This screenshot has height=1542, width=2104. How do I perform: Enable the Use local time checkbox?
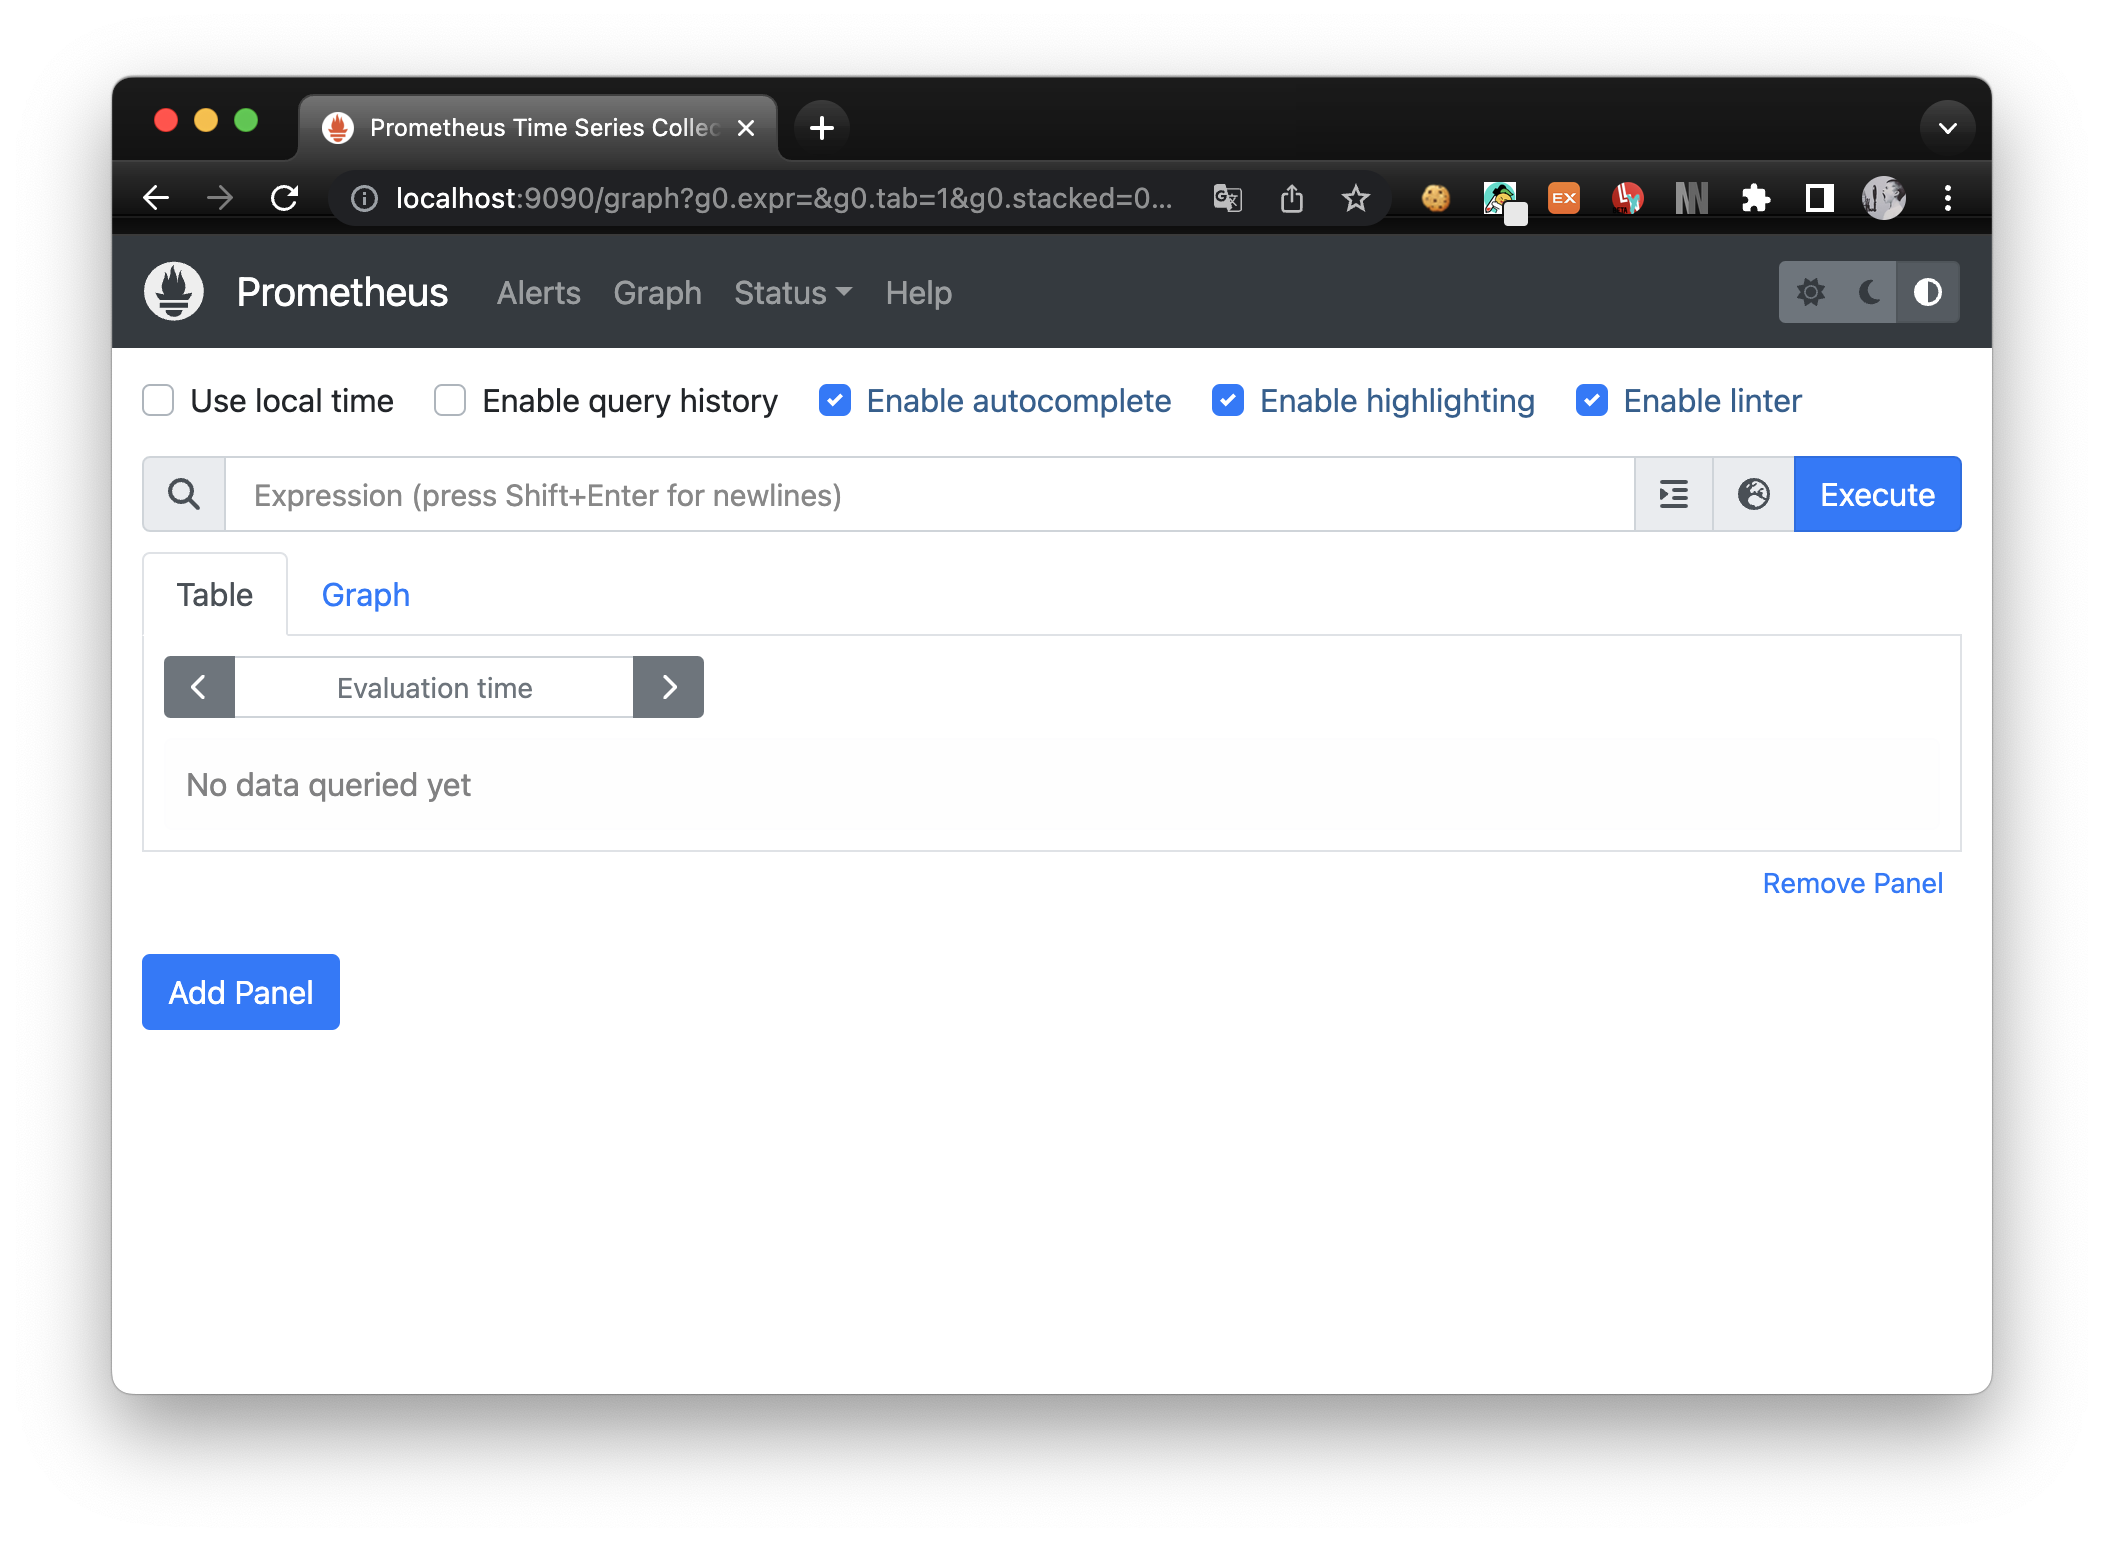click(158, 401)
